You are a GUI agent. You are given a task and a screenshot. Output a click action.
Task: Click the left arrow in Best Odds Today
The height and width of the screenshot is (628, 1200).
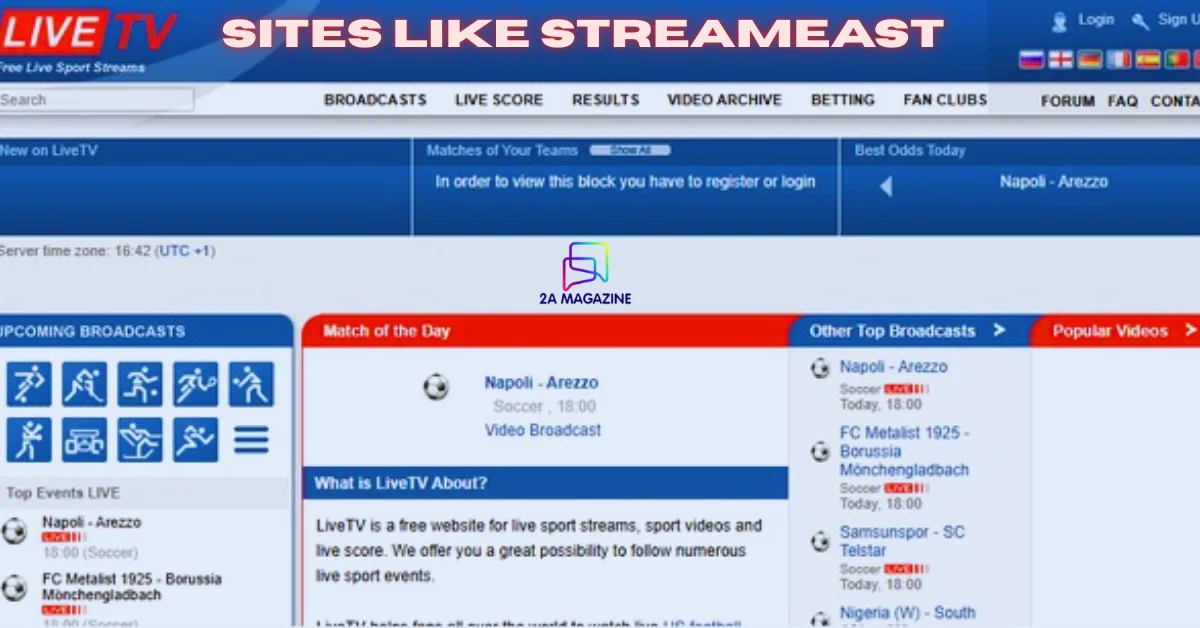tap(885, 187)
